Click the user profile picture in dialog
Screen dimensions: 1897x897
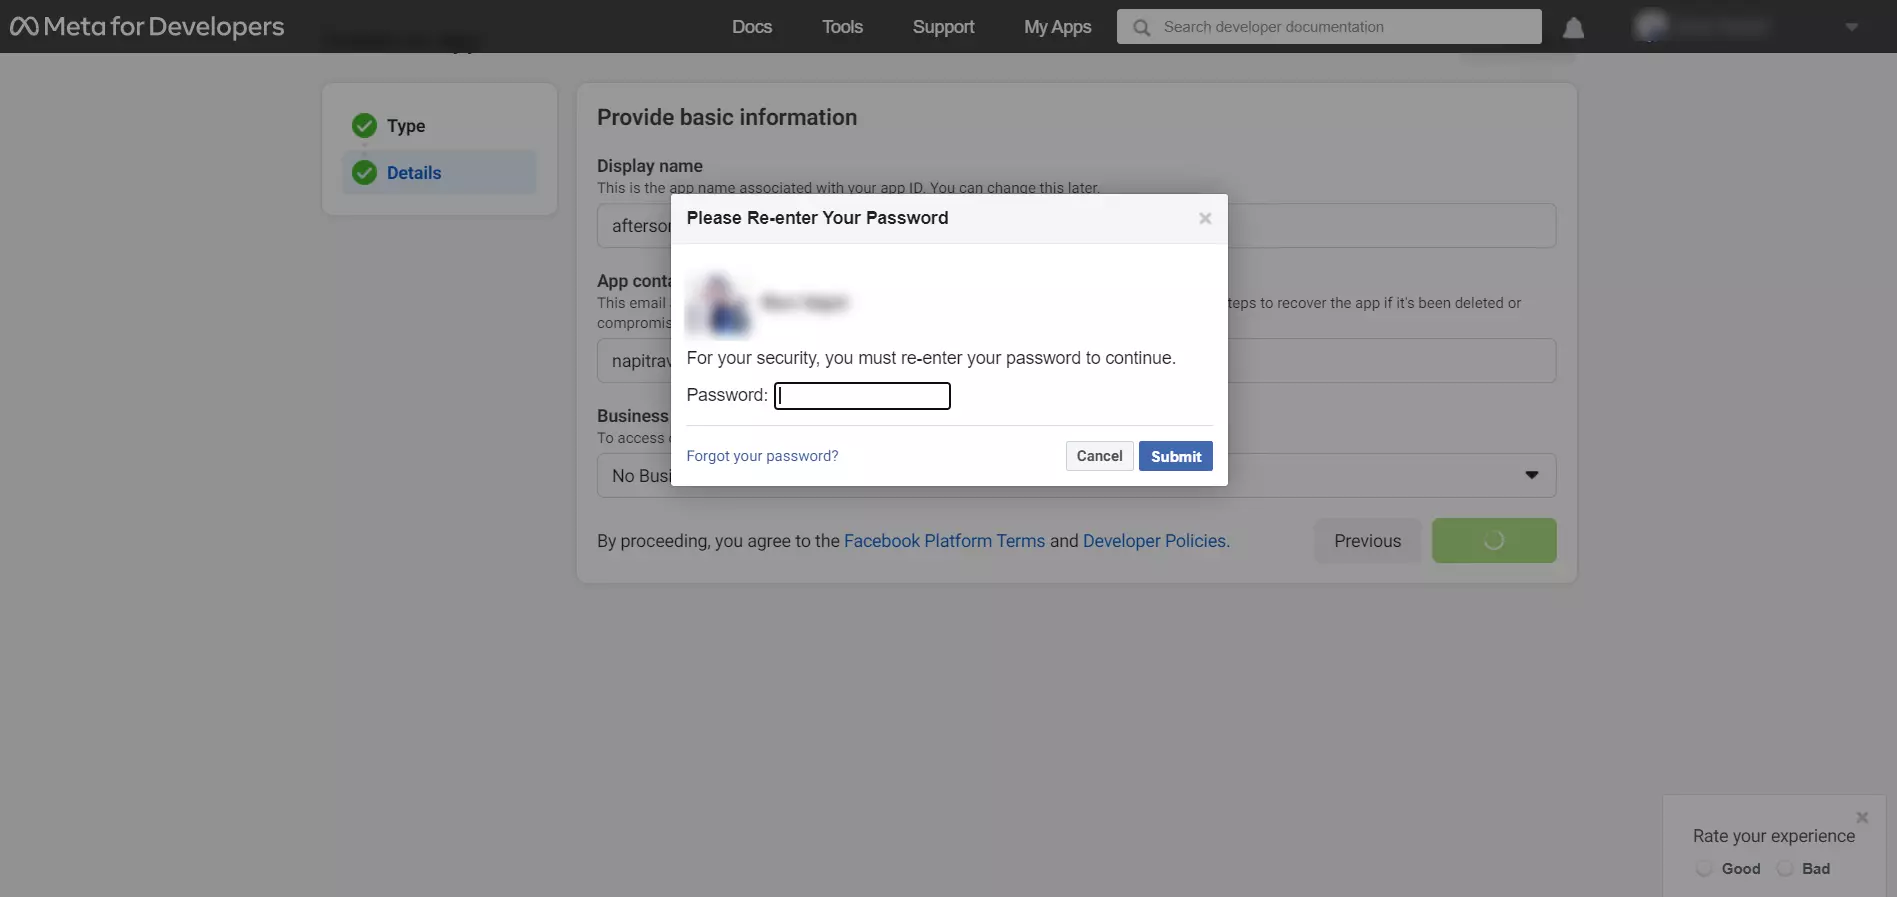click(x=718, y=303)
